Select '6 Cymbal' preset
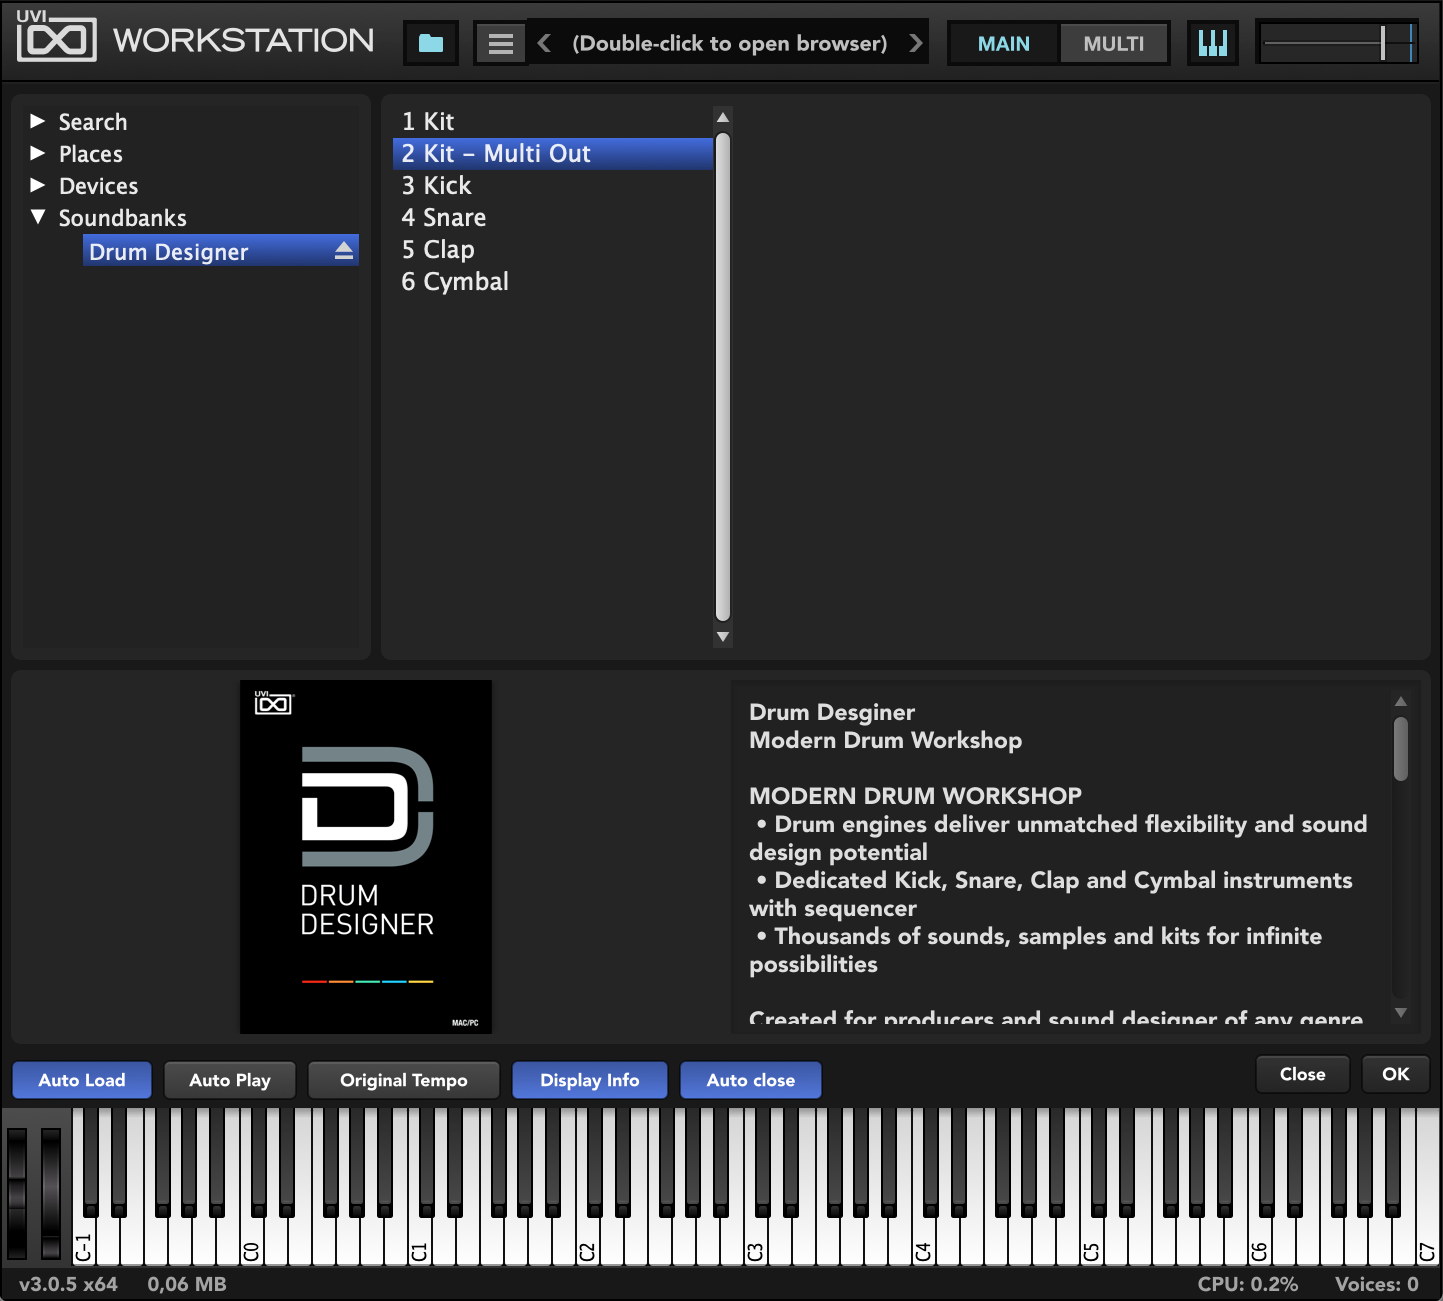This screenshot has width=1443, height=1301. [x=553, y=281]
